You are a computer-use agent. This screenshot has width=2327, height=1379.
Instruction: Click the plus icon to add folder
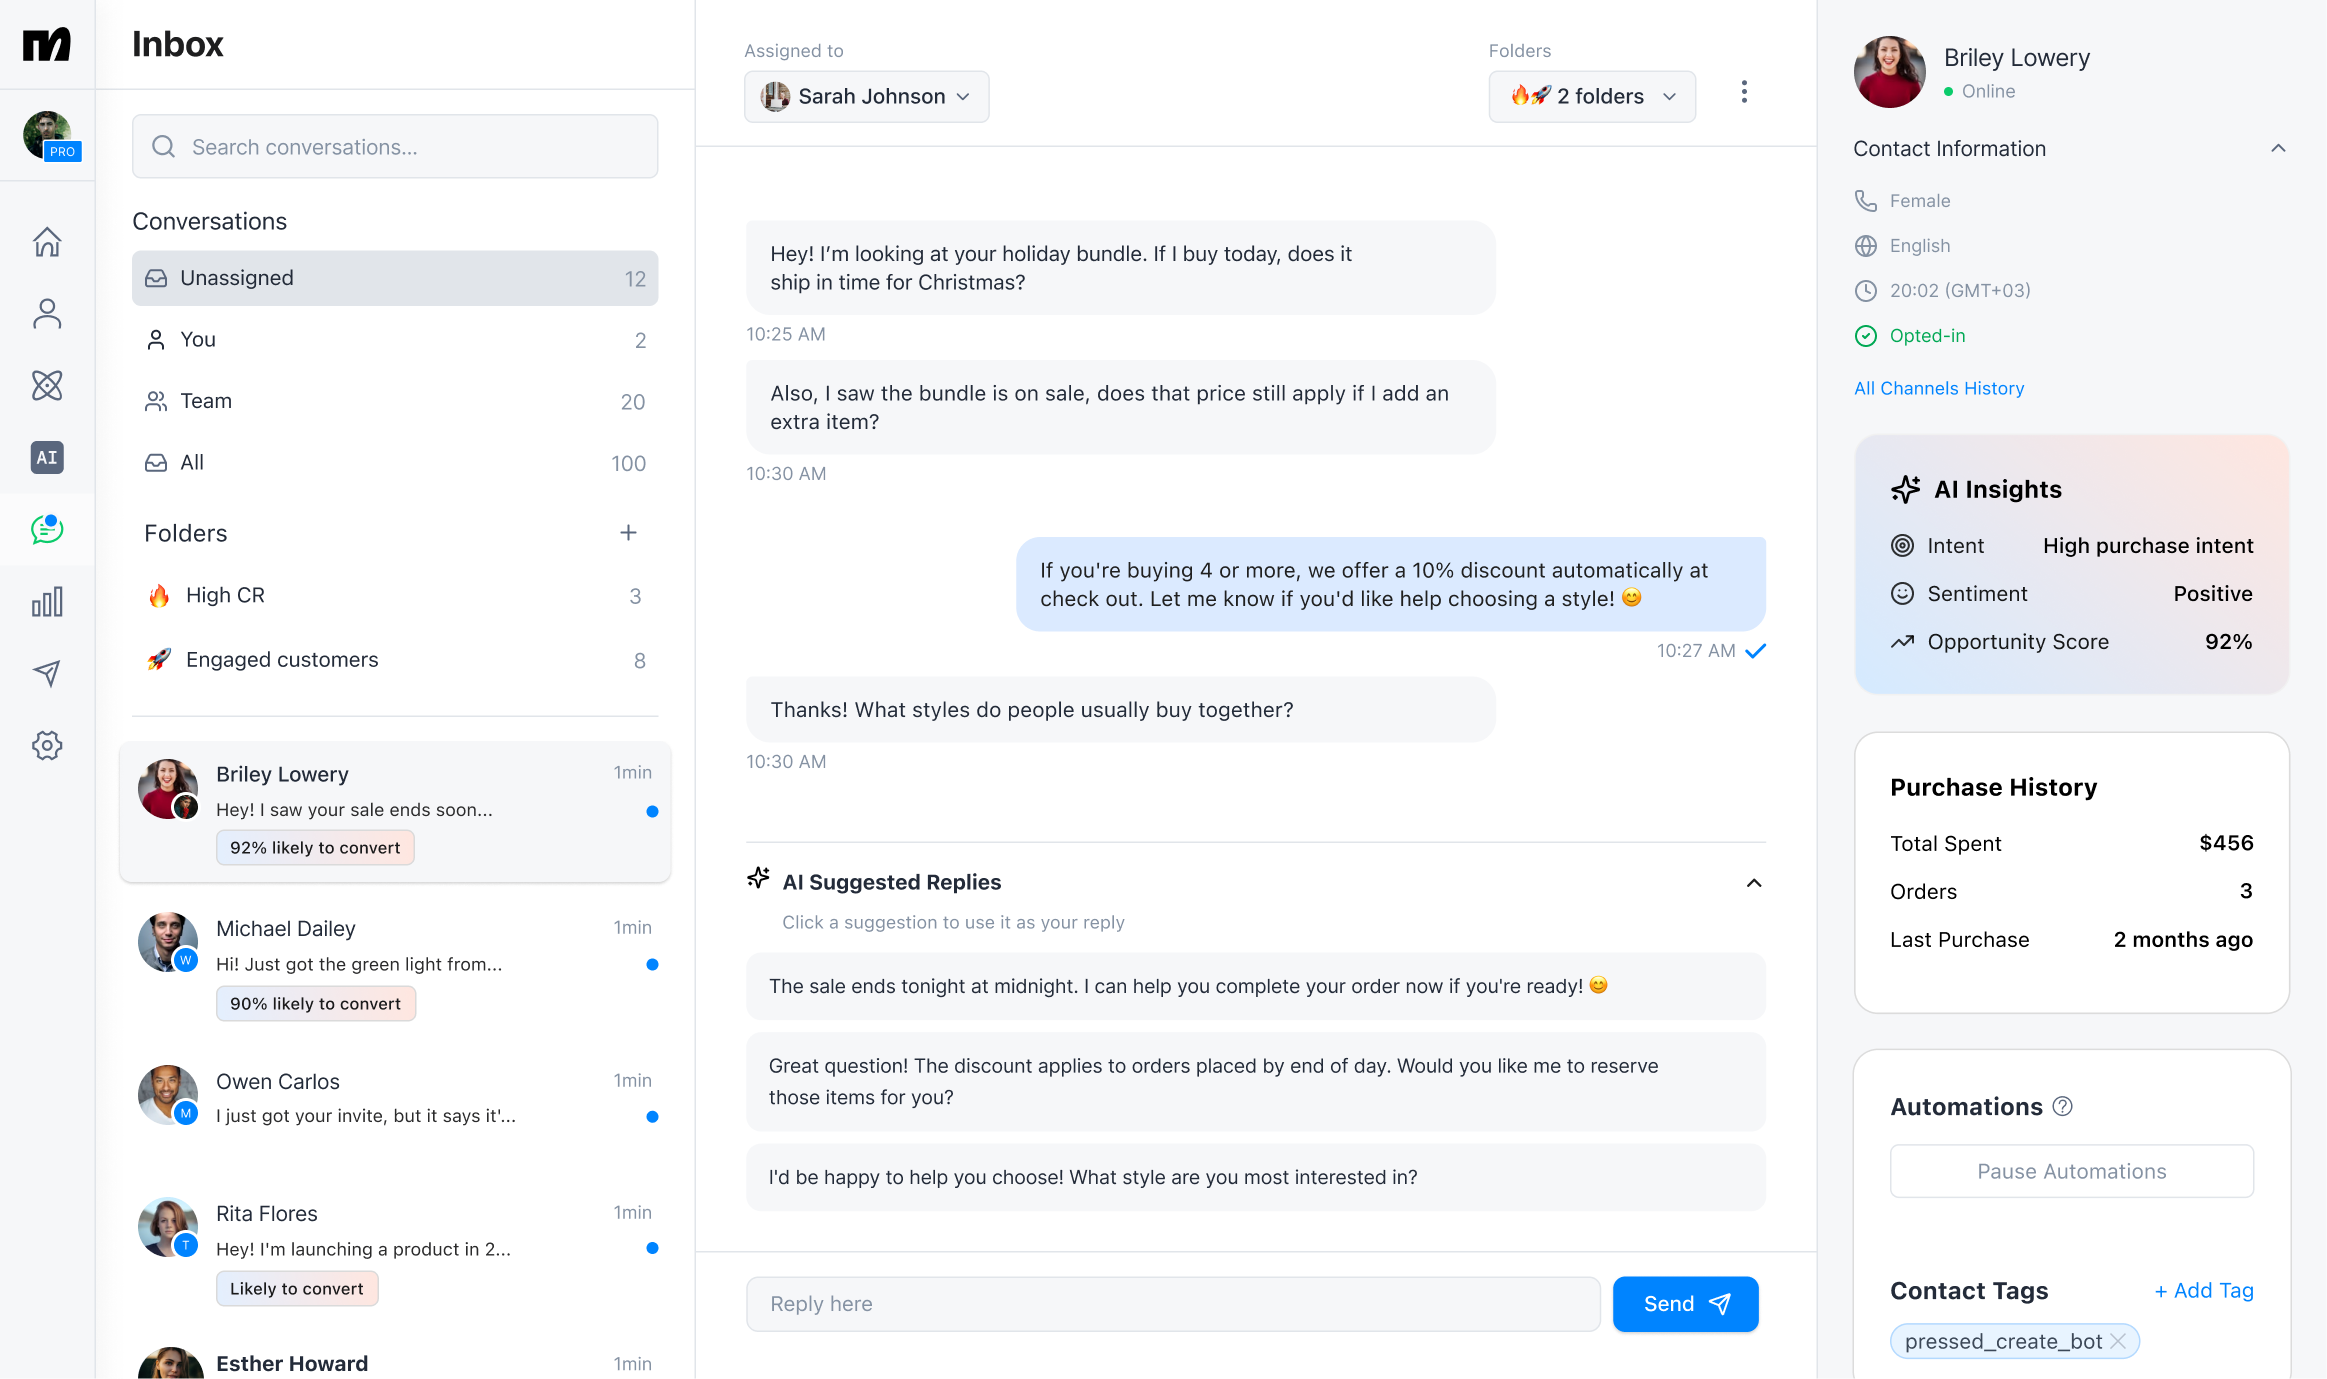point(628,533)
